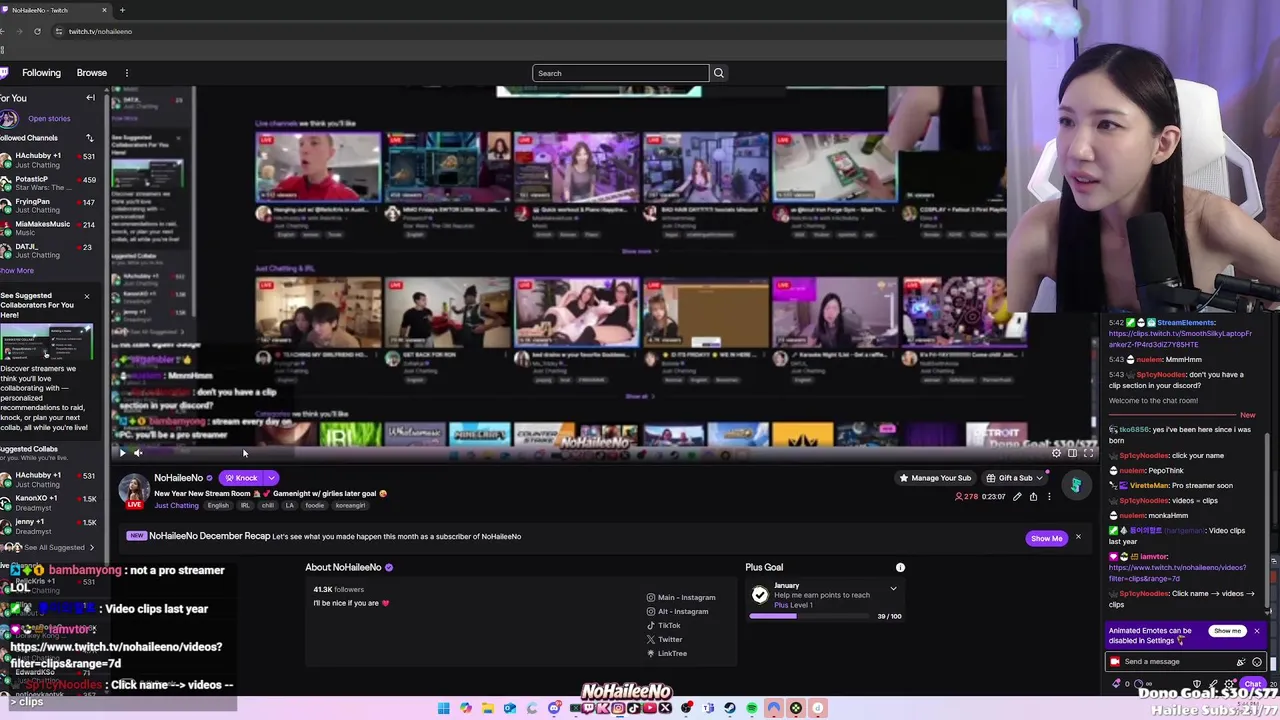The width and height of the screenshot is (1280, 720).
Task: Select the koreangirl tag
Action: 350,506
